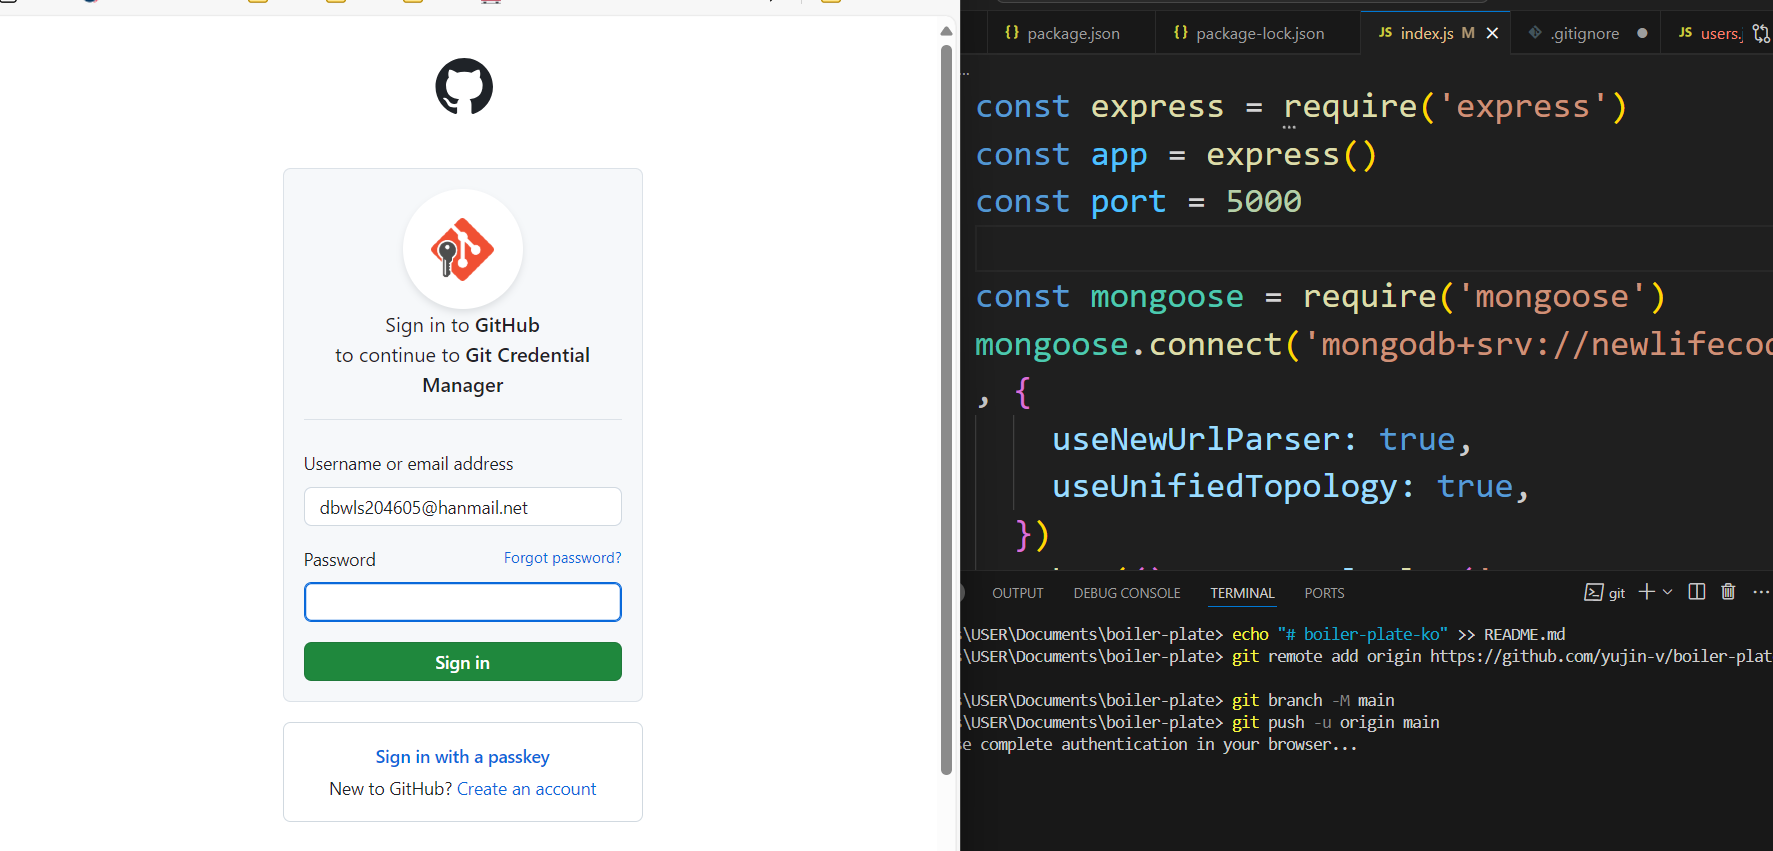Open the PORTS panel tab
The width and height of the screenshot is (1773, 851).
1324,593
